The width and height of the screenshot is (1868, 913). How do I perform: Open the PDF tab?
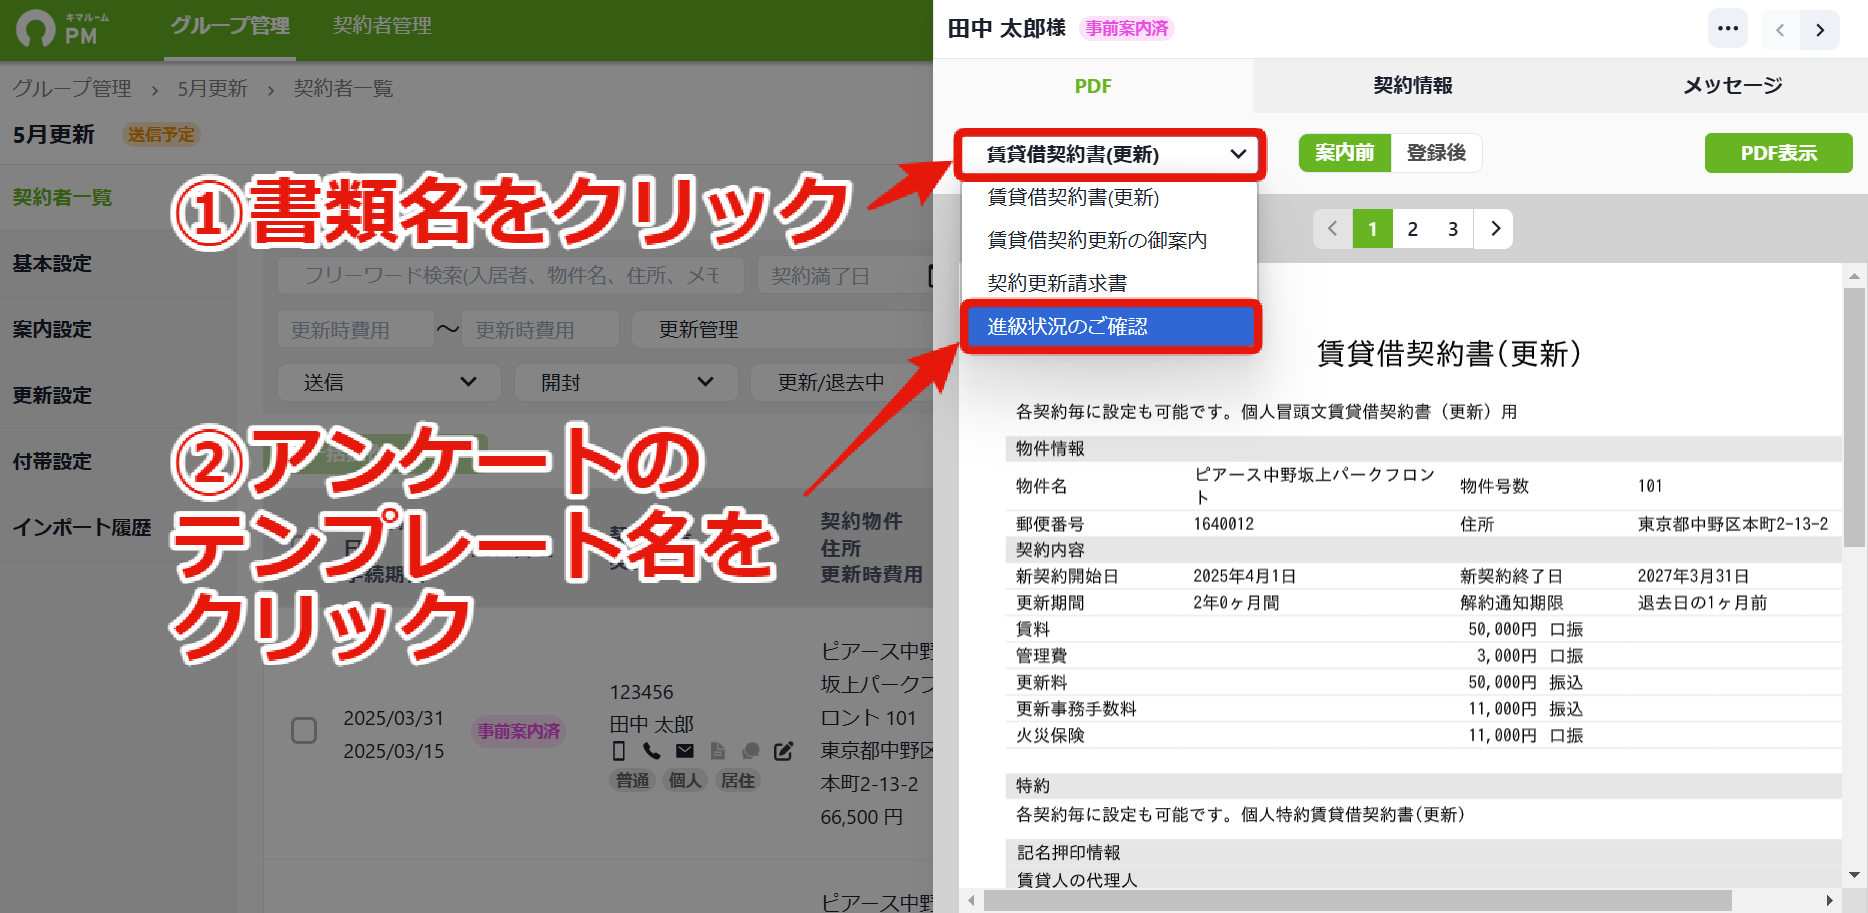tap(1093, 86)
